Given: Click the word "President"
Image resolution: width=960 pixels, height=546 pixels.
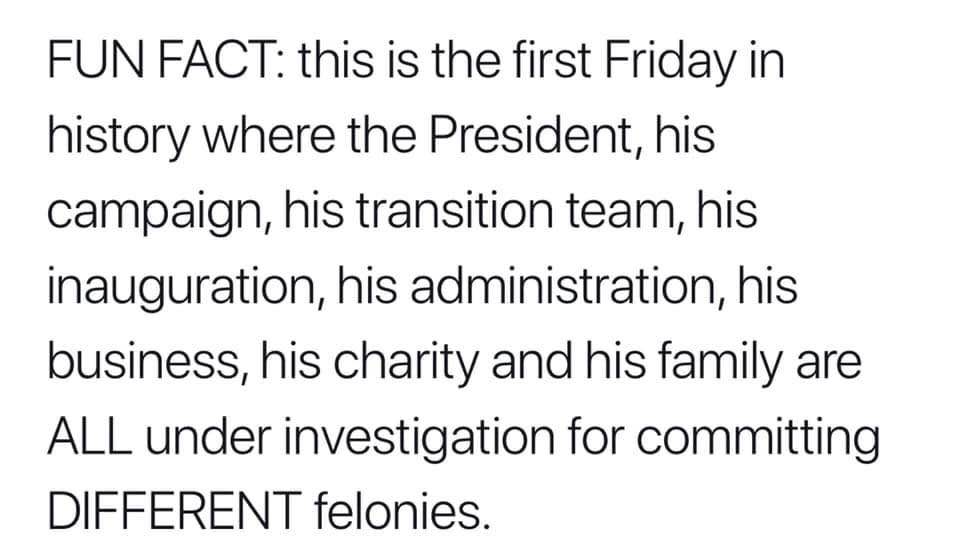Looking at the screenshot, I should click(x=520, y=138).
